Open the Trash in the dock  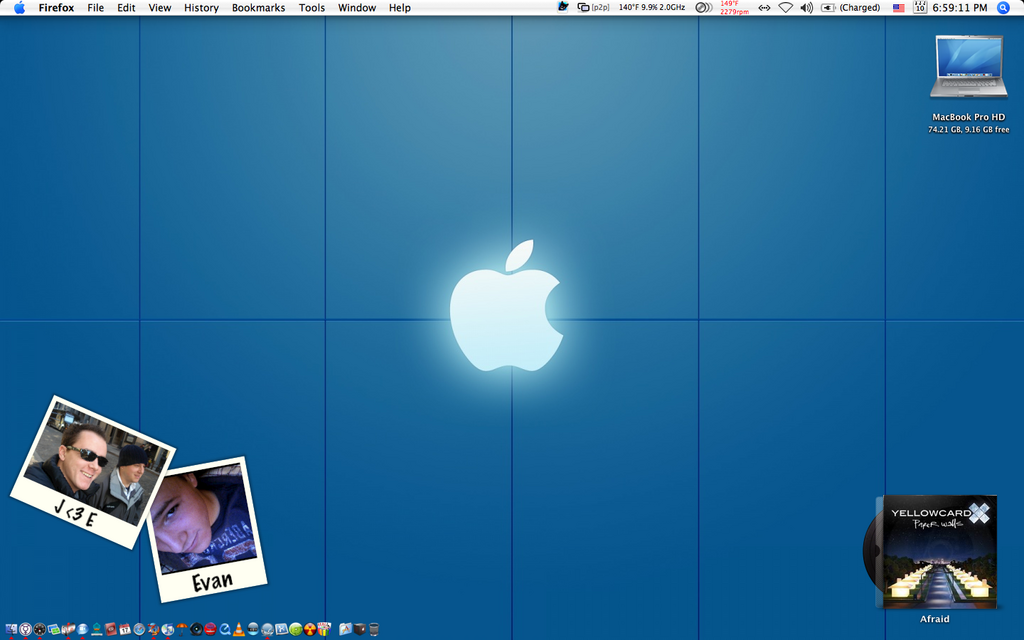click(374, 630)
